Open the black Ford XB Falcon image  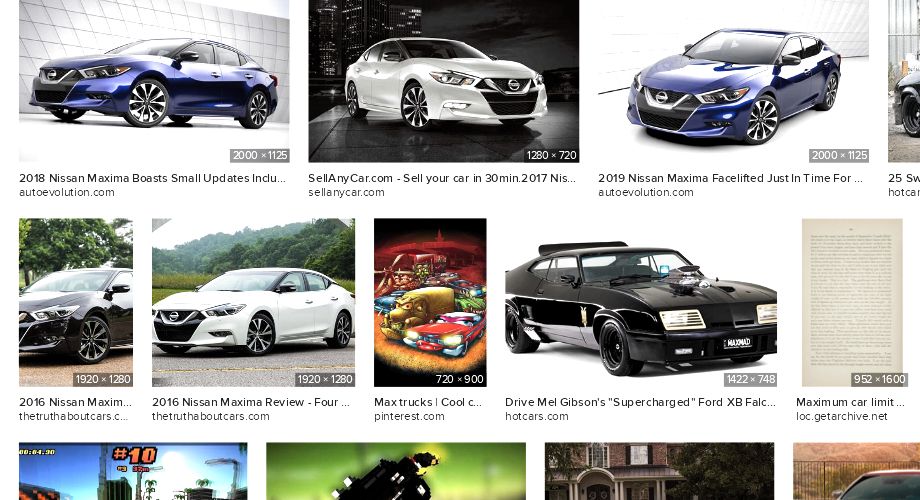click(x=640, y=302)
